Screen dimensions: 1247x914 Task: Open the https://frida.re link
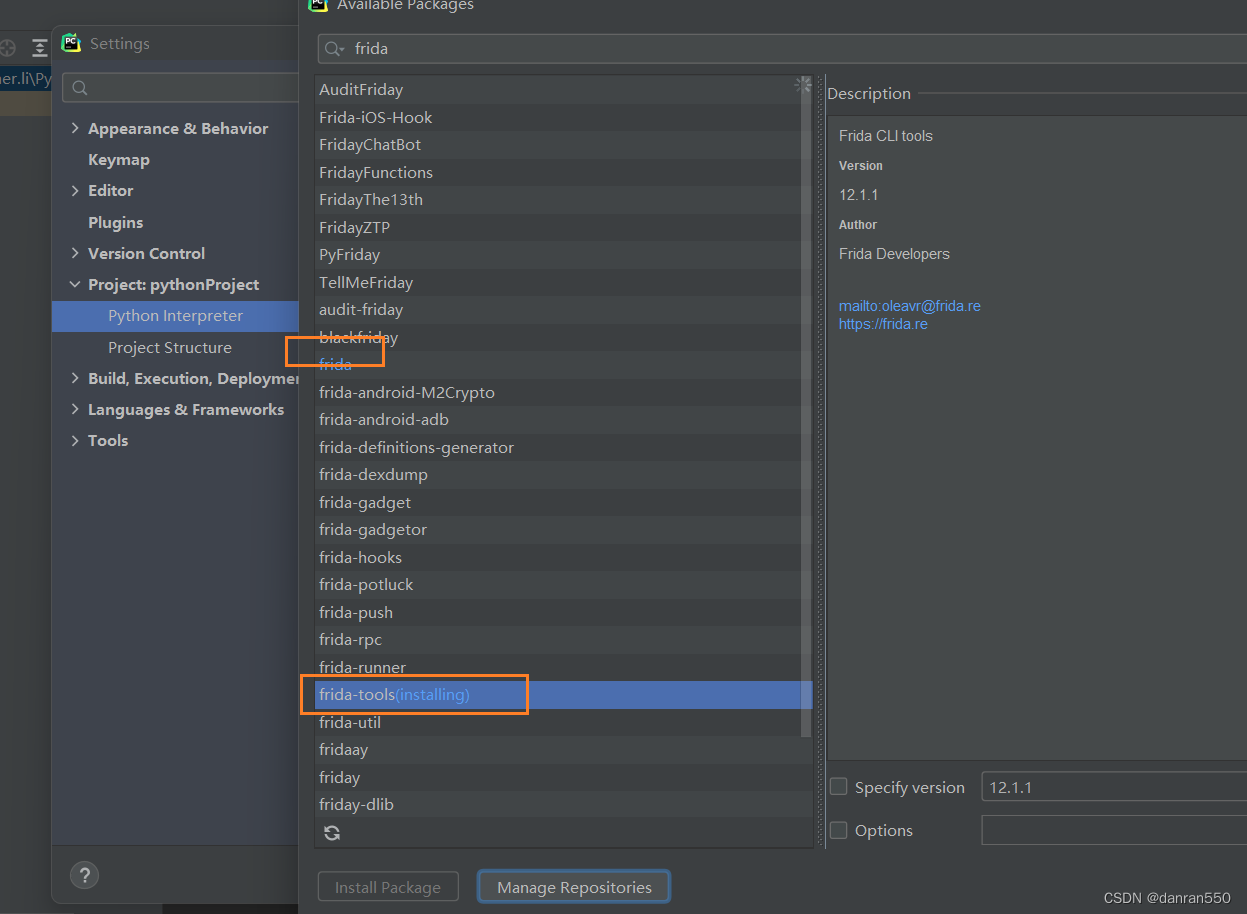[x=883, y=324]
